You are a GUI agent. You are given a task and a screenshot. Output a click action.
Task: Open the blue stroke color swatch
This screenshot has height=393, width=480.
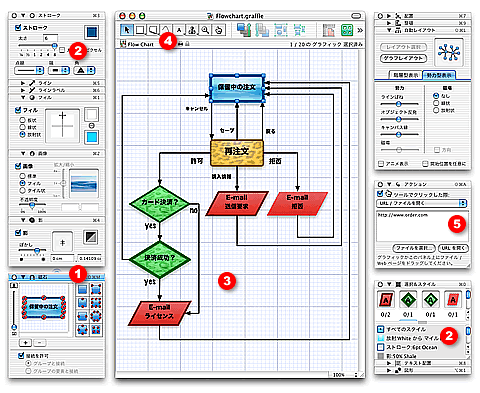tap(92, 32)
